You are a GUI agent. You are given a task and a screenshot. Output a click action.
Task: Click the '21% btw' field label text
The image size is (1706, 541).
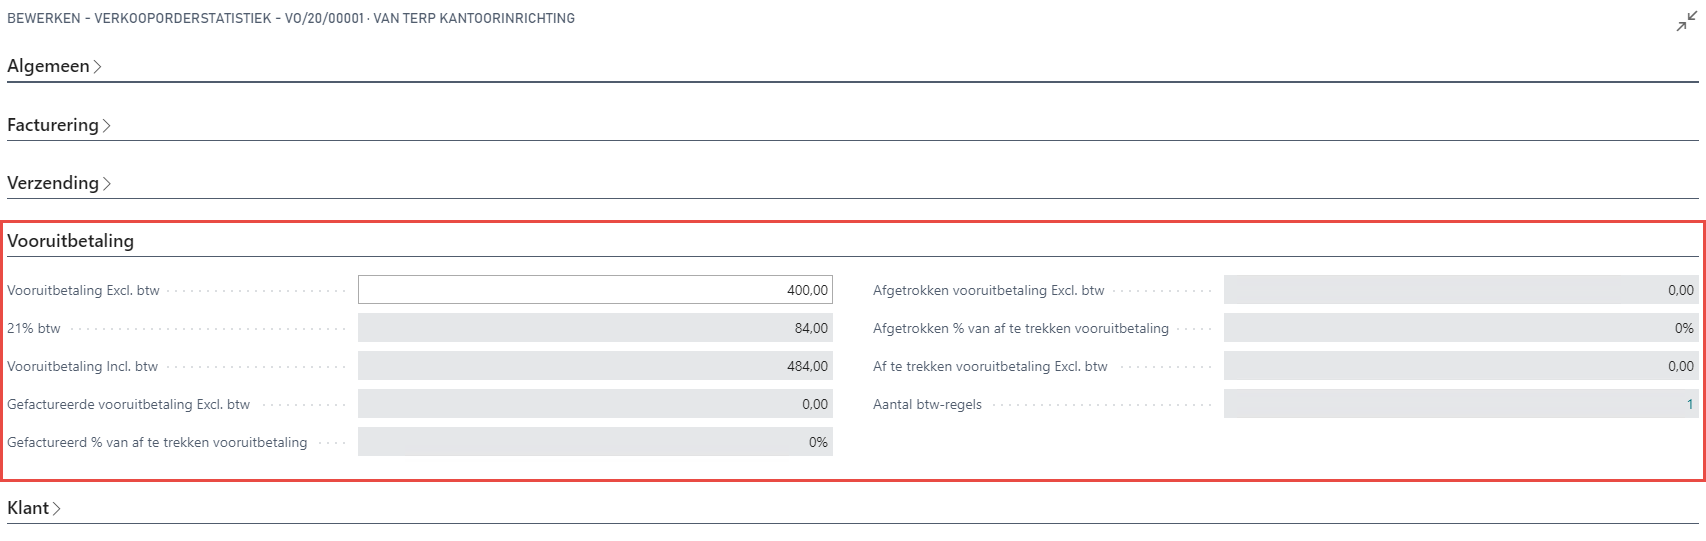[x=34, y=328]
